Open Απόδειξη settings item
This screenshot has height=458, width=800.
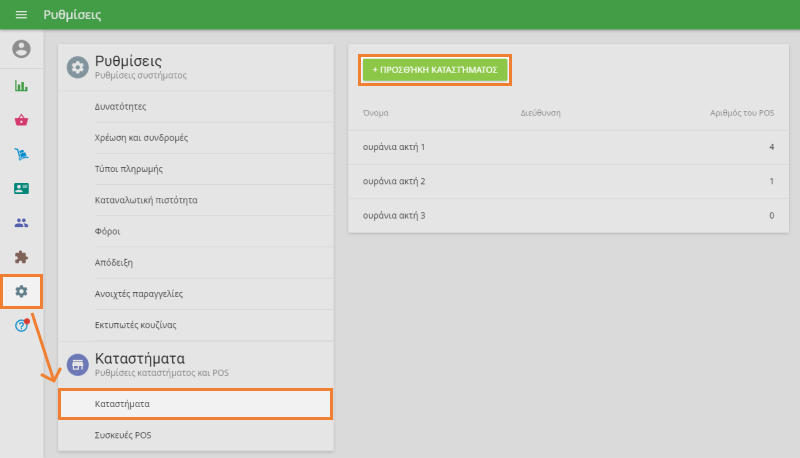(x=196, y=263)
